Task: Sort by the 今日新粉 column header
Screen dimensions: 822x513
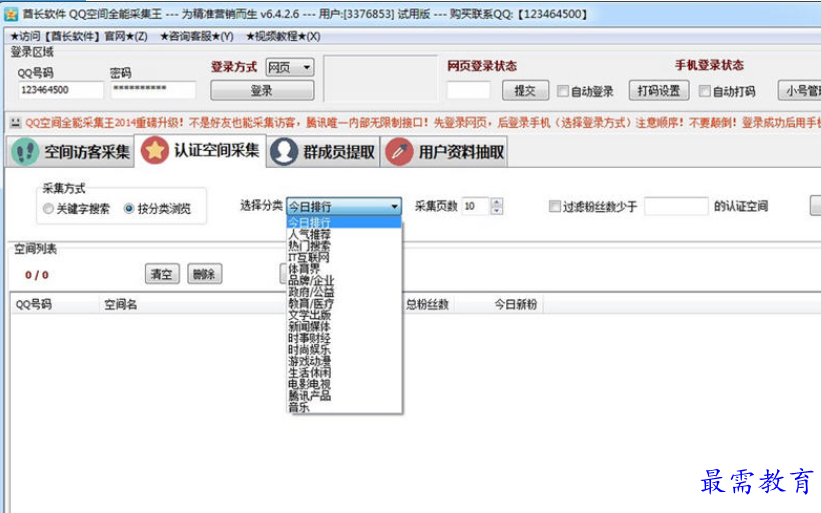Action: pos(516,304)
